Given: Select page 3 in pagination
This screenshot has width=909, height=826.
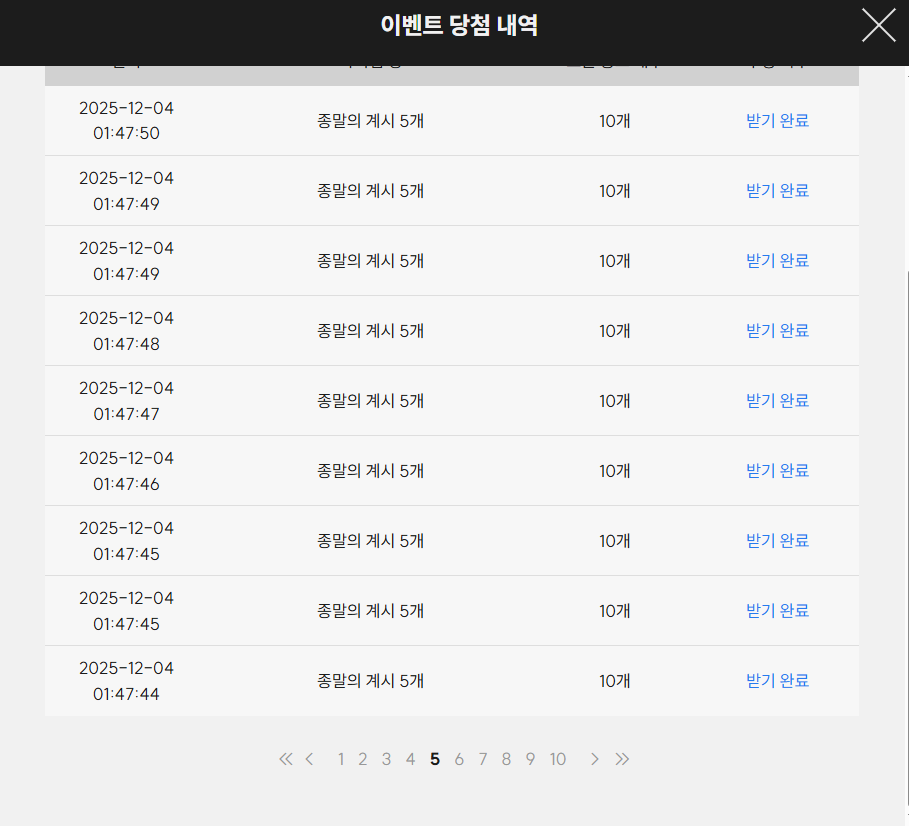Looking at the screenshot, I should (x=386, y=759).
